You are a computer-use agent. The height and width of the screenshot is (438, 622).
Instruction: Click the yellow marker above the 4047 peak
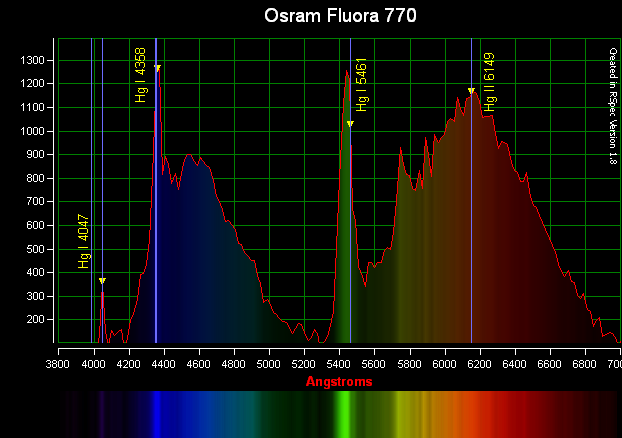[x=102, y=281]
